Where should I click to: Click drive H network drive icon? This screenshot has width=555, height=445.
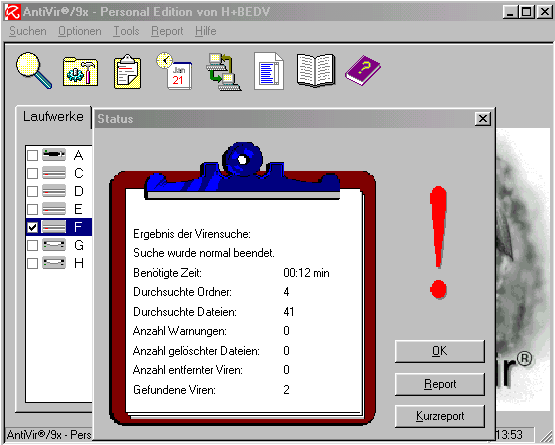54,263
